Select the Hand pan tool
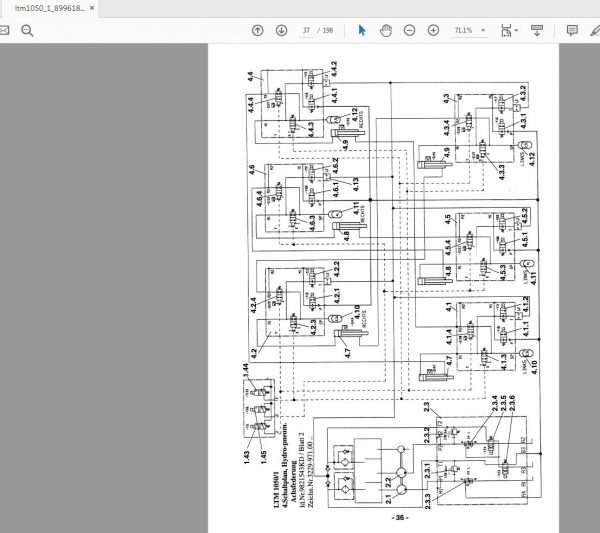The width and height of the screenshot is (600, 533). pyautogui.click(x=386, y=30)
